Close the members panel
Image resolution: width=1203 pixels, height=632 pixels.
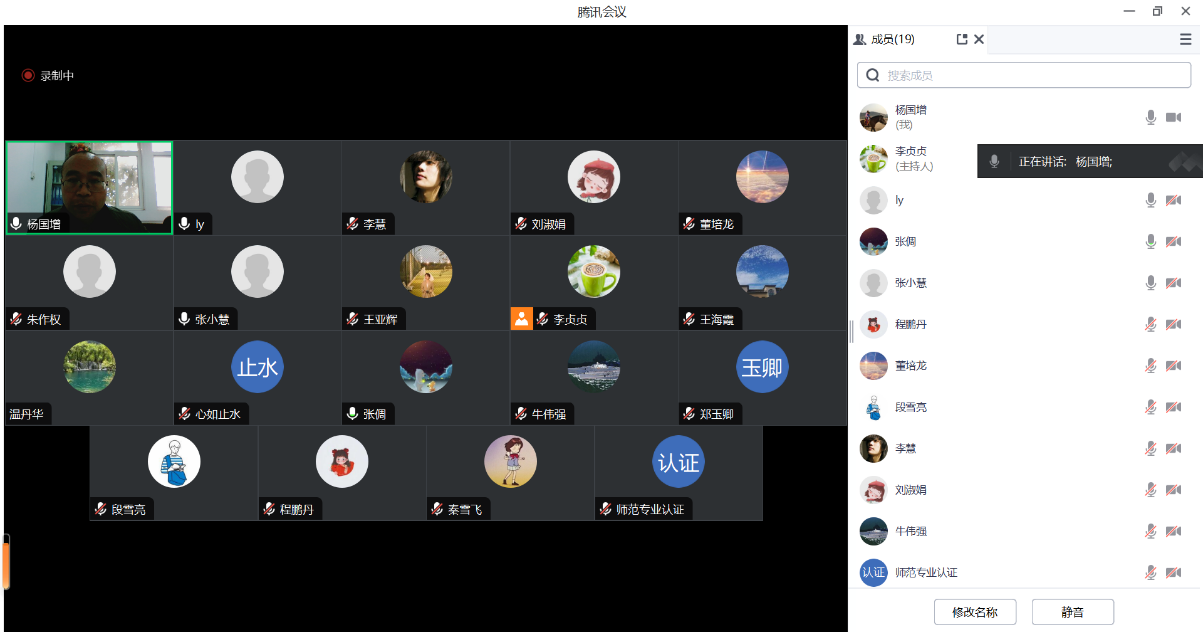click(x=979, y=39)
